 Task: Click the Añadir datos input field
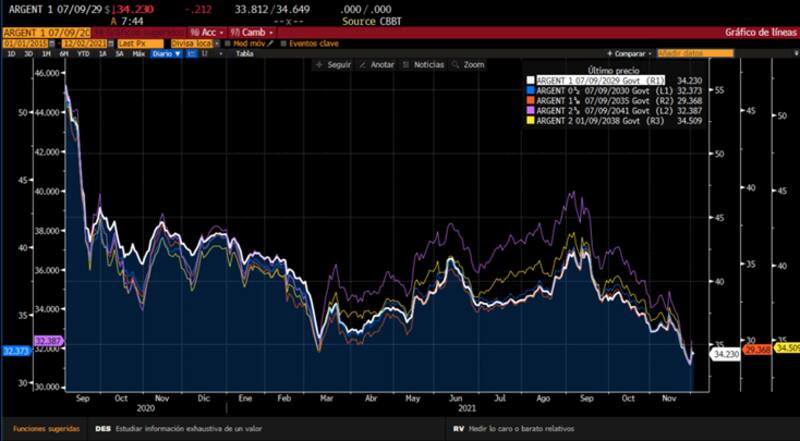[681, 53]
